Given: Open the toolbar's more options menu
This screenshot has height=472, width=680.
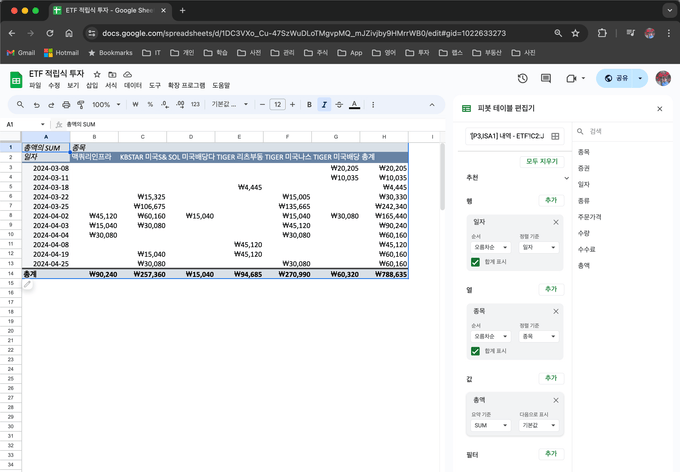Looking at the screenshot, I should tap(373, 105).
